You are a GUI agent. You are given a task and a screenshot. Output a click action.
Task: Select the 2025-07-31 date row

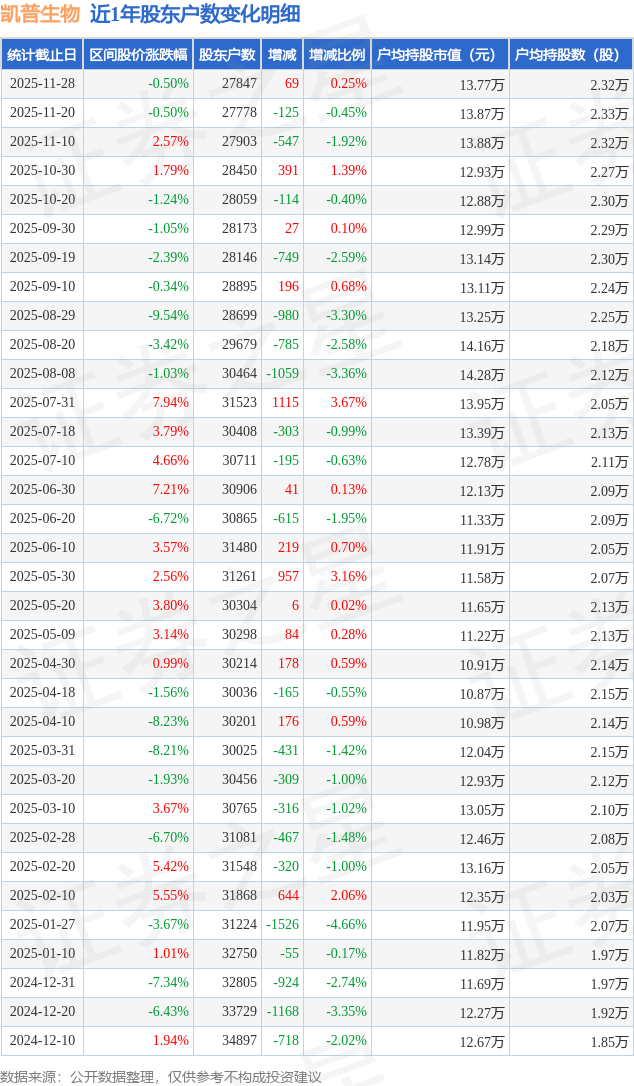pyautogui.click(x=42, y=403)
